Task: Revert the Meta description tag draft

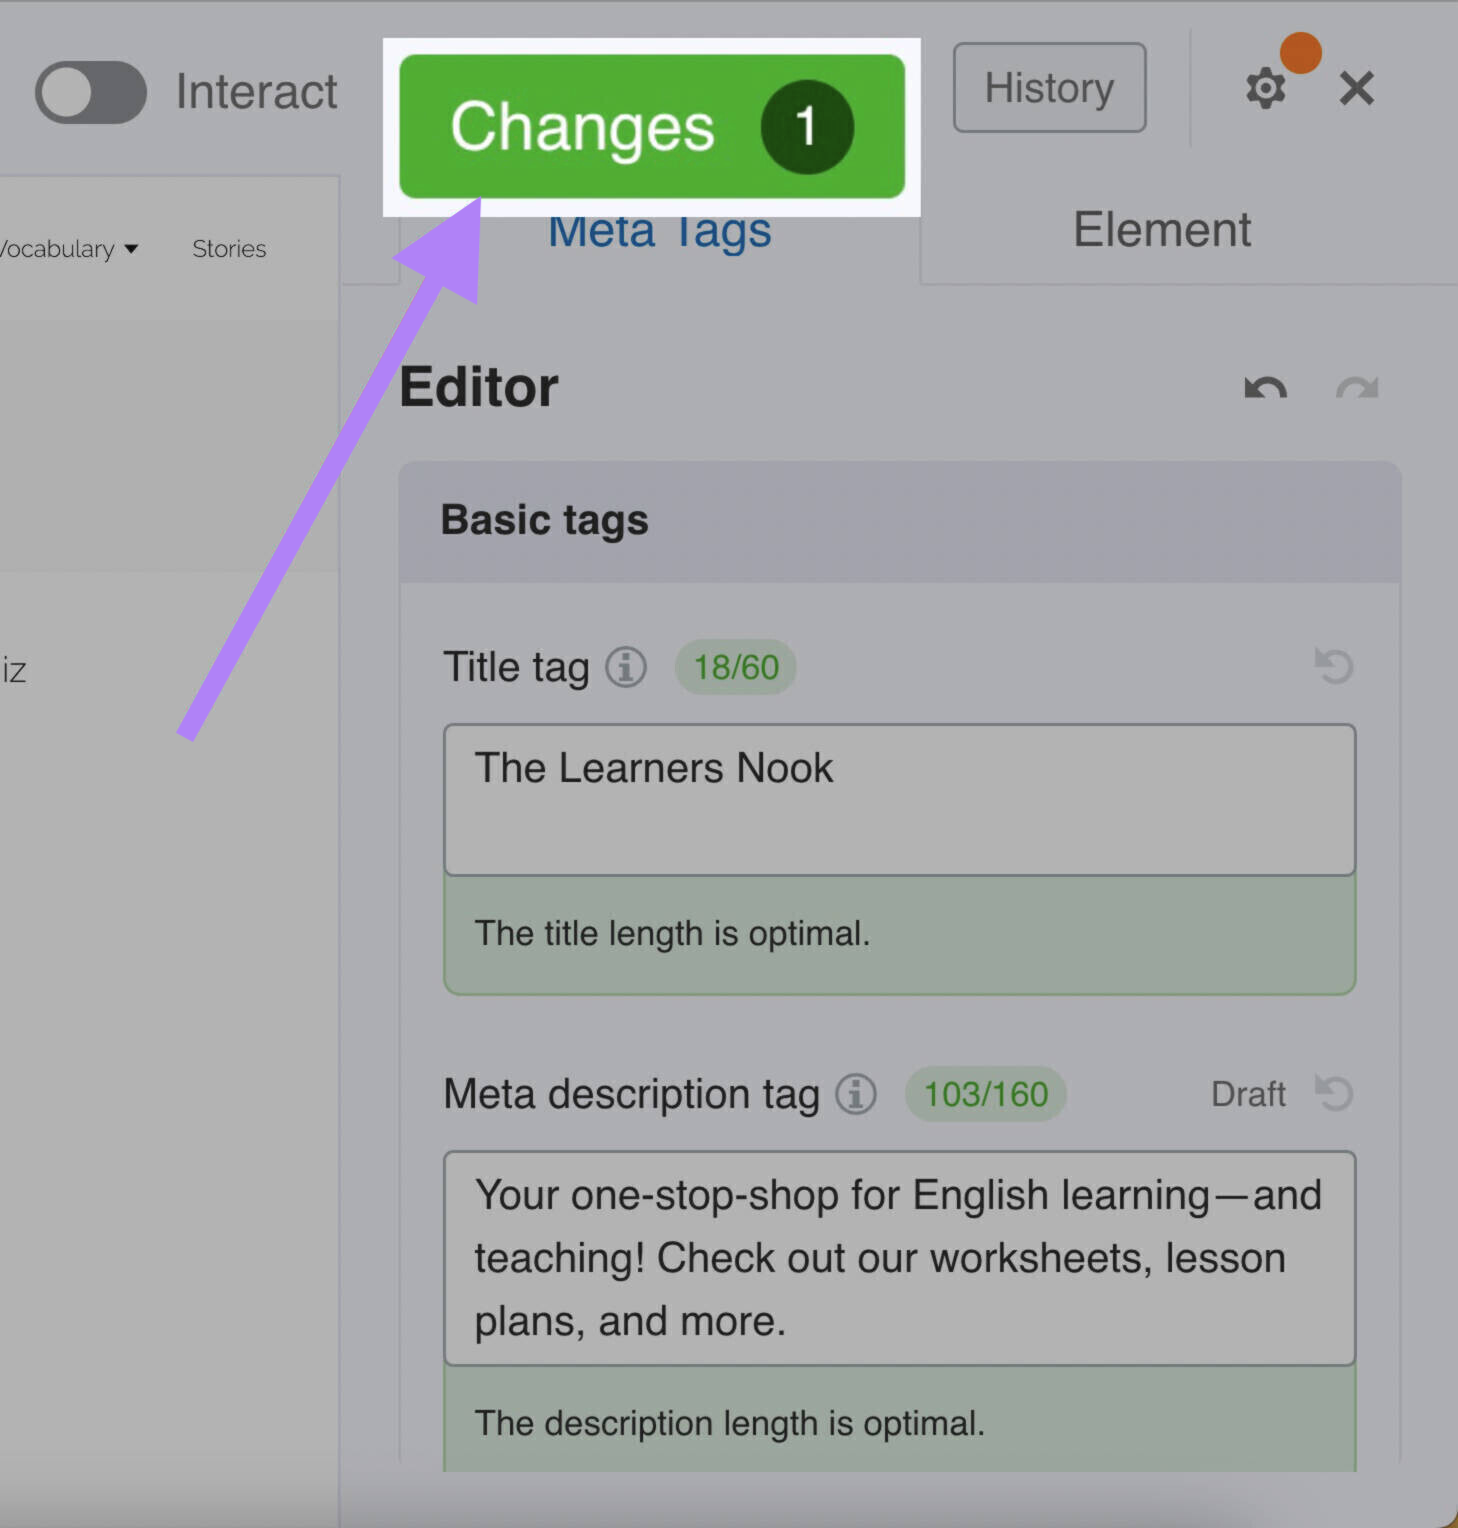Action: (1333, 1093)
